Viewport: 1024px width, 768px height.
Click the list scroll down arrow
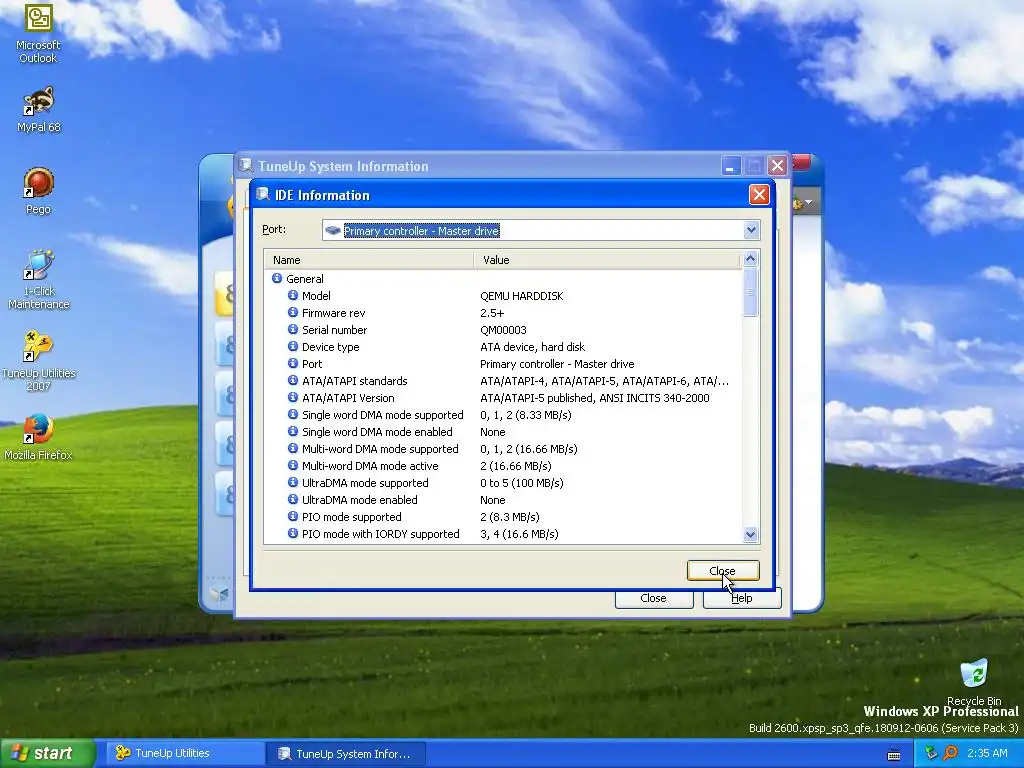pyautogui.click(x=750, y=534)
